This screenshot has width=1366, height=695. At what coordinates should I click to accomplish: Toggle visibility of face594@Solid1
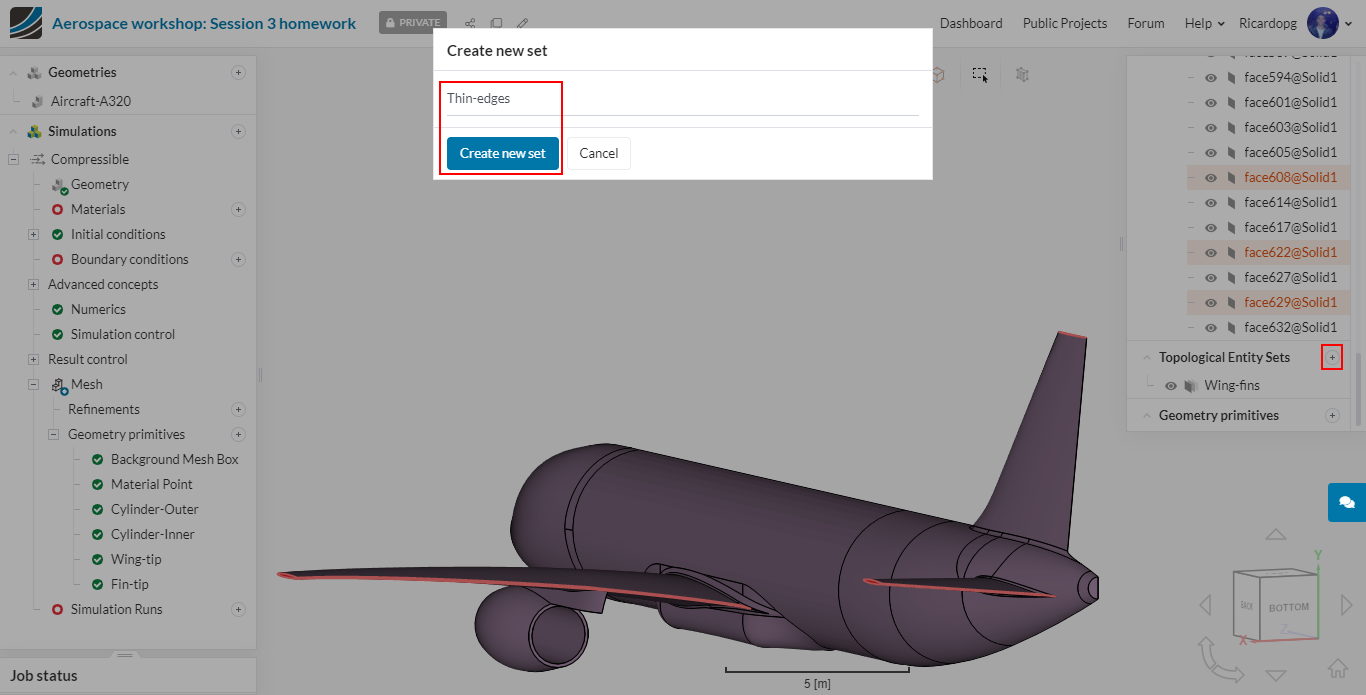pyautogui.click(x=1211, y=77)
